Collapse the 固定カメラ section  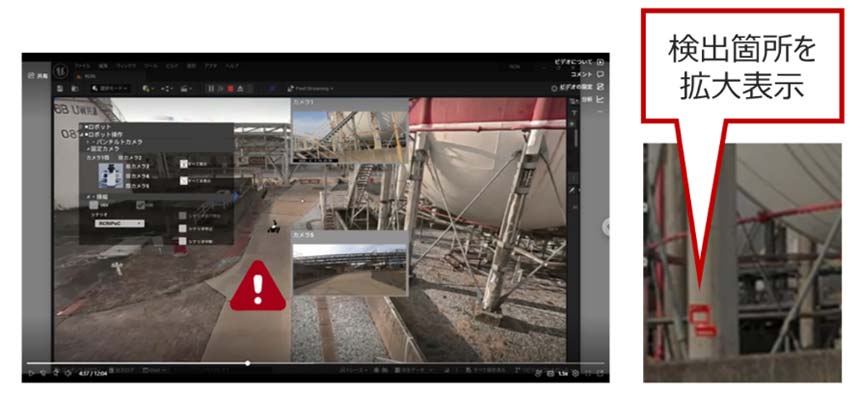88,149
